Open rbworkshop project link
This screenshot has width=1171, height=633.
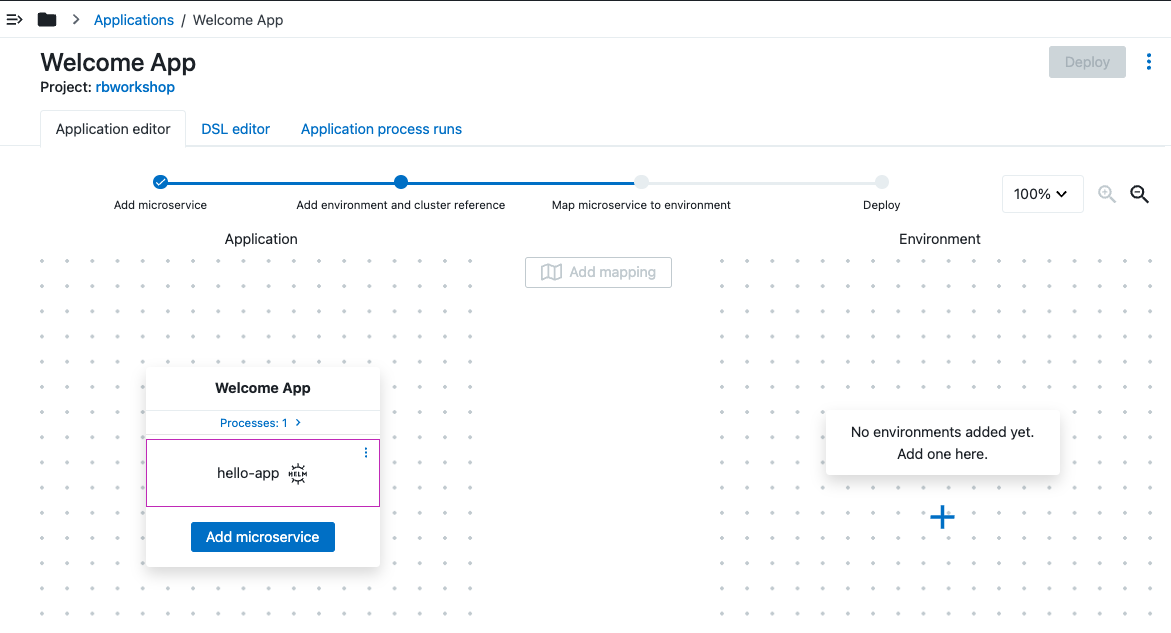[135, 87]
